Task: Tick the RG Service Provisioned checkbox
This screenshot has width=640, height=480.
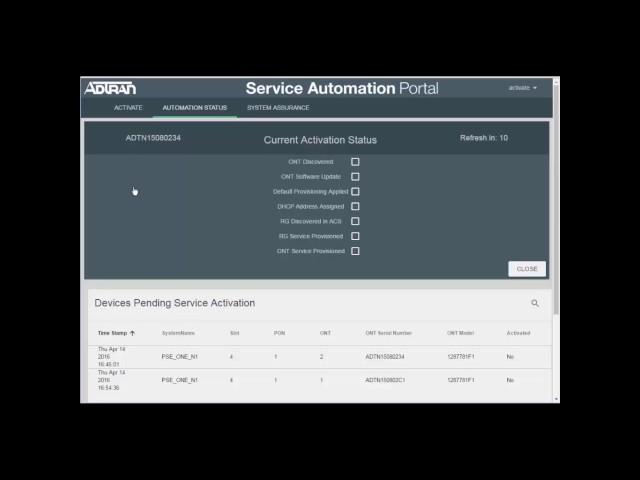Action: pyautogui.click(x=355, y=236)
